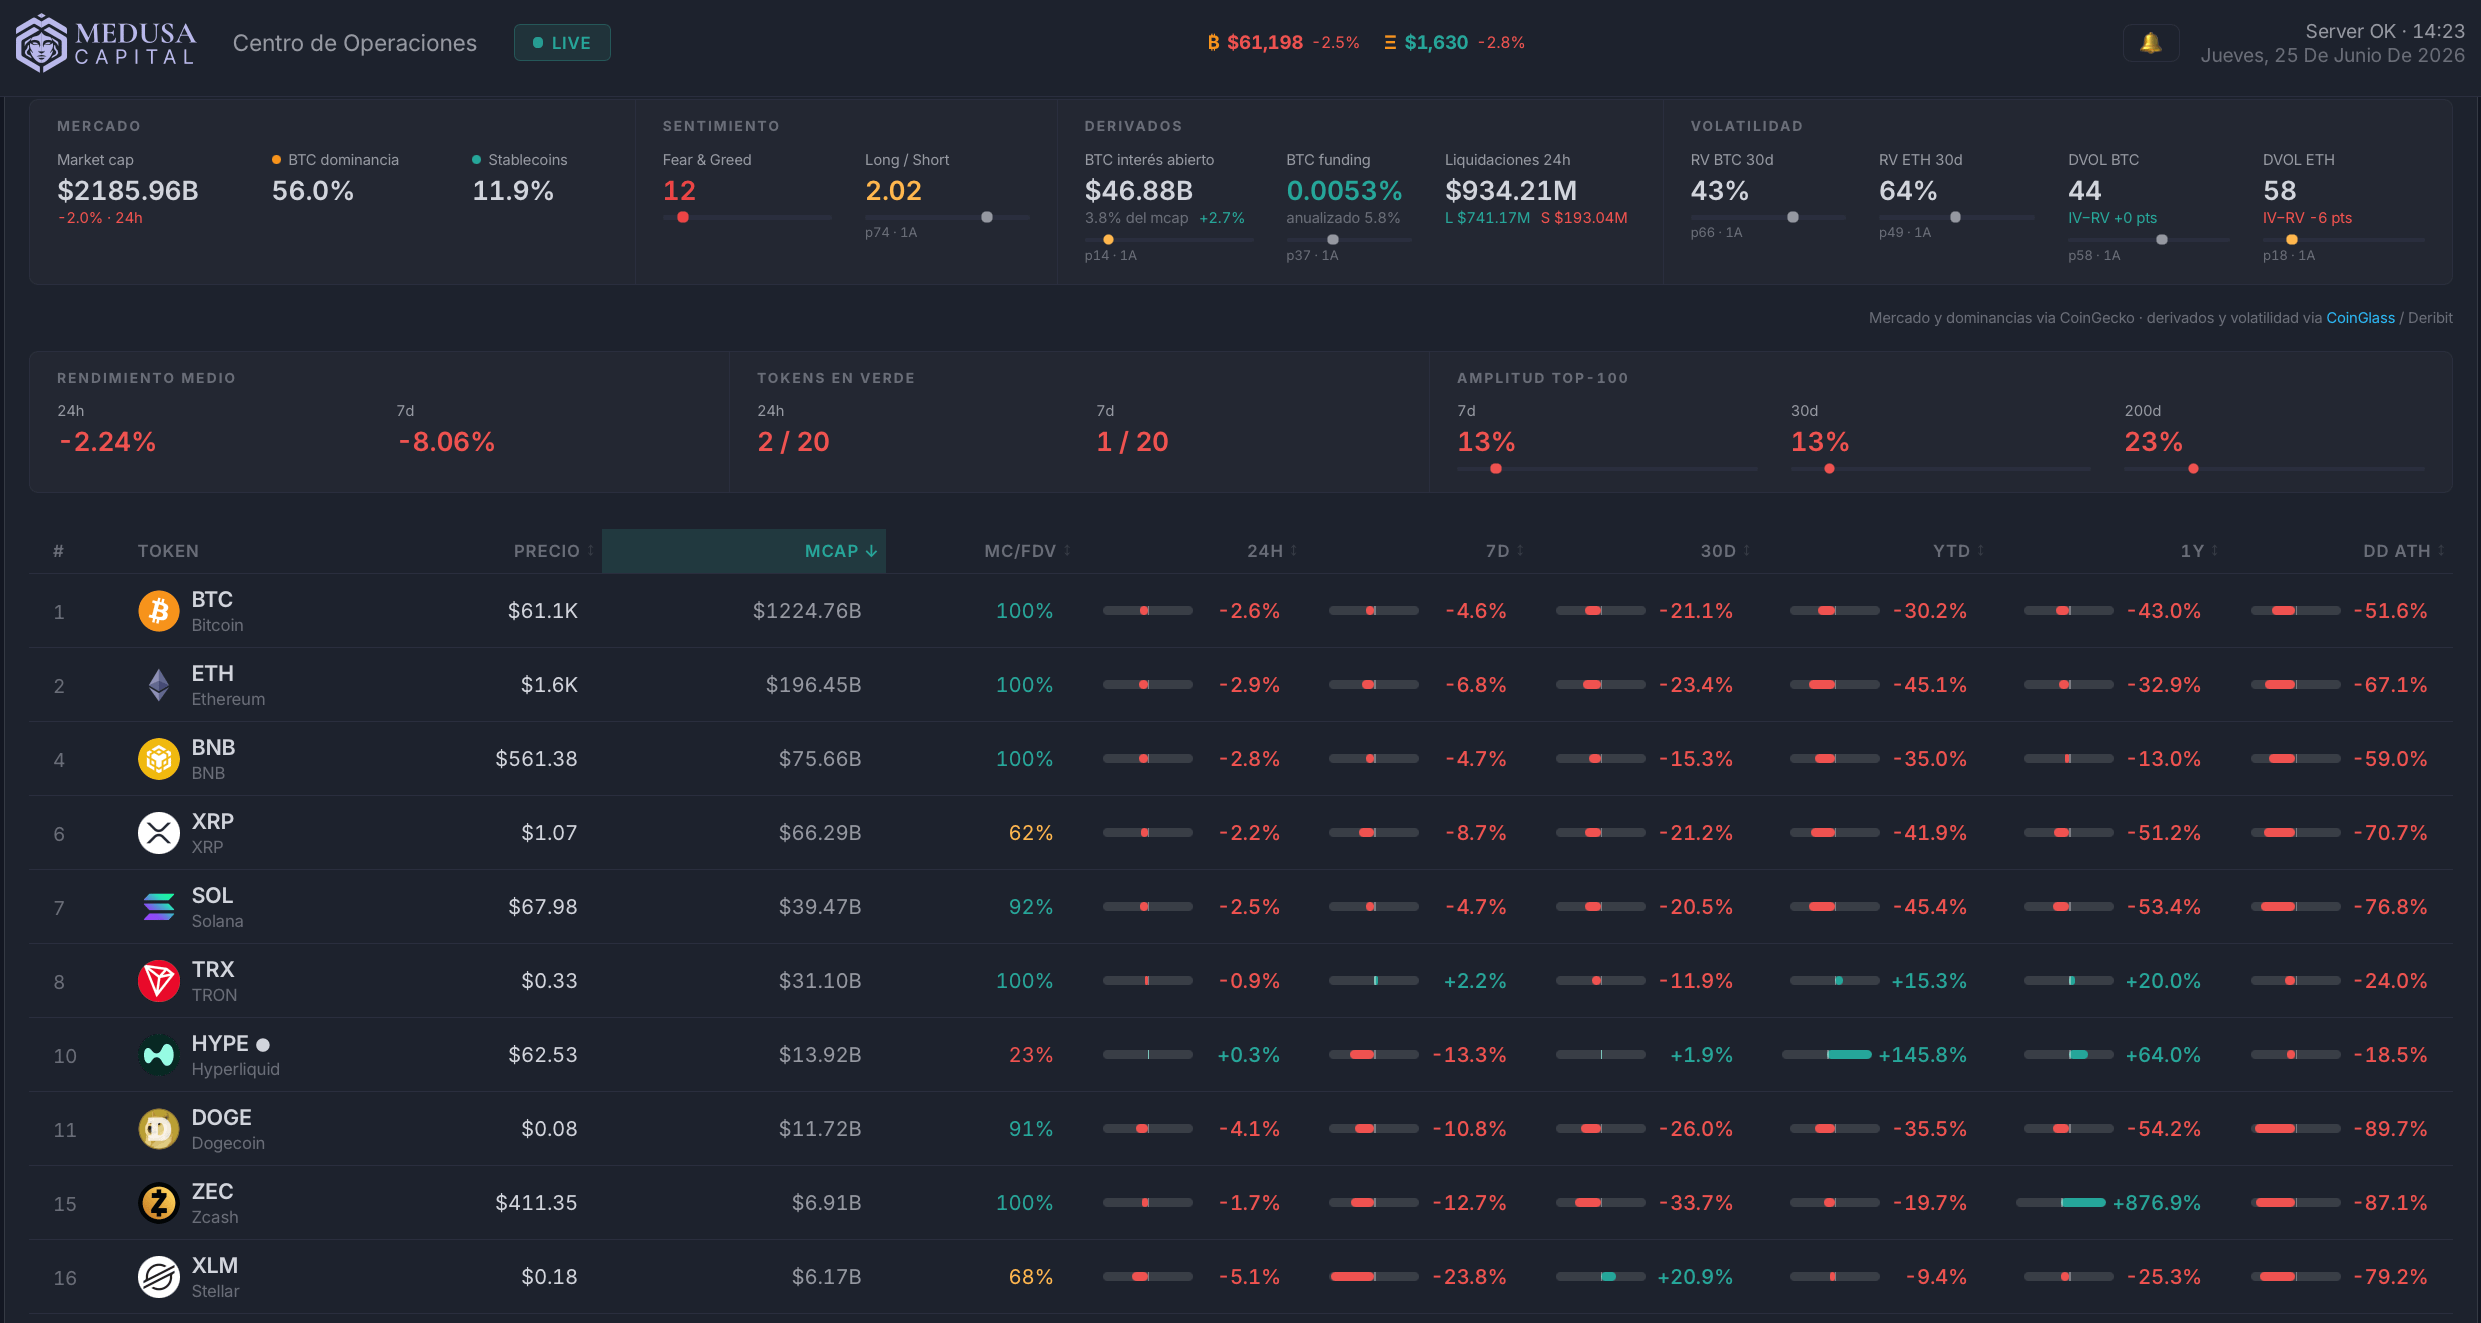Sort table by 7D column

pos(1504,551)
